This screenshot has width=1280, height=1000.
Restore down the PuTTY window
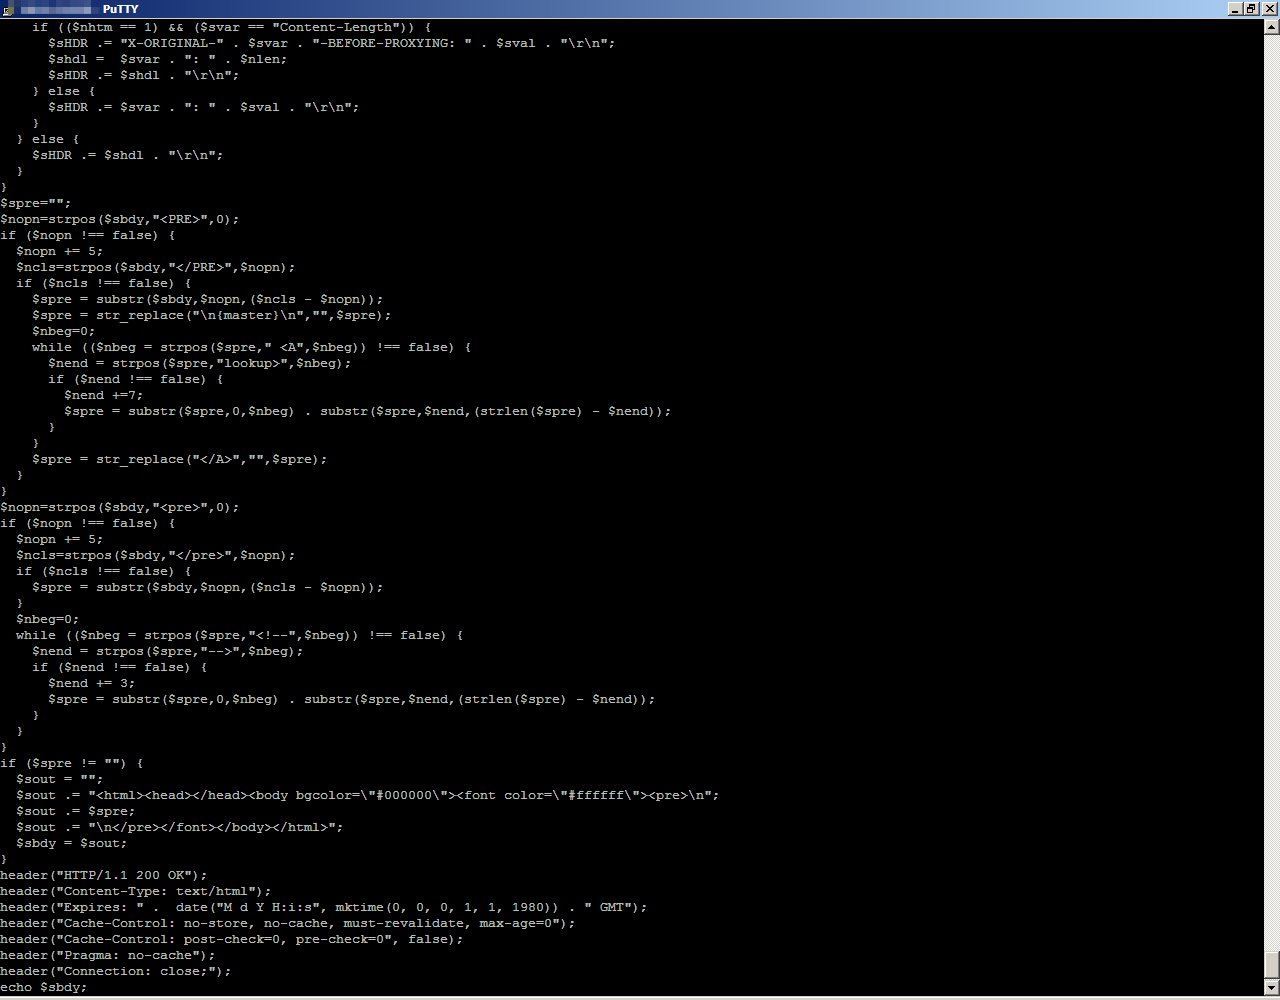[x=1251, y=9]
